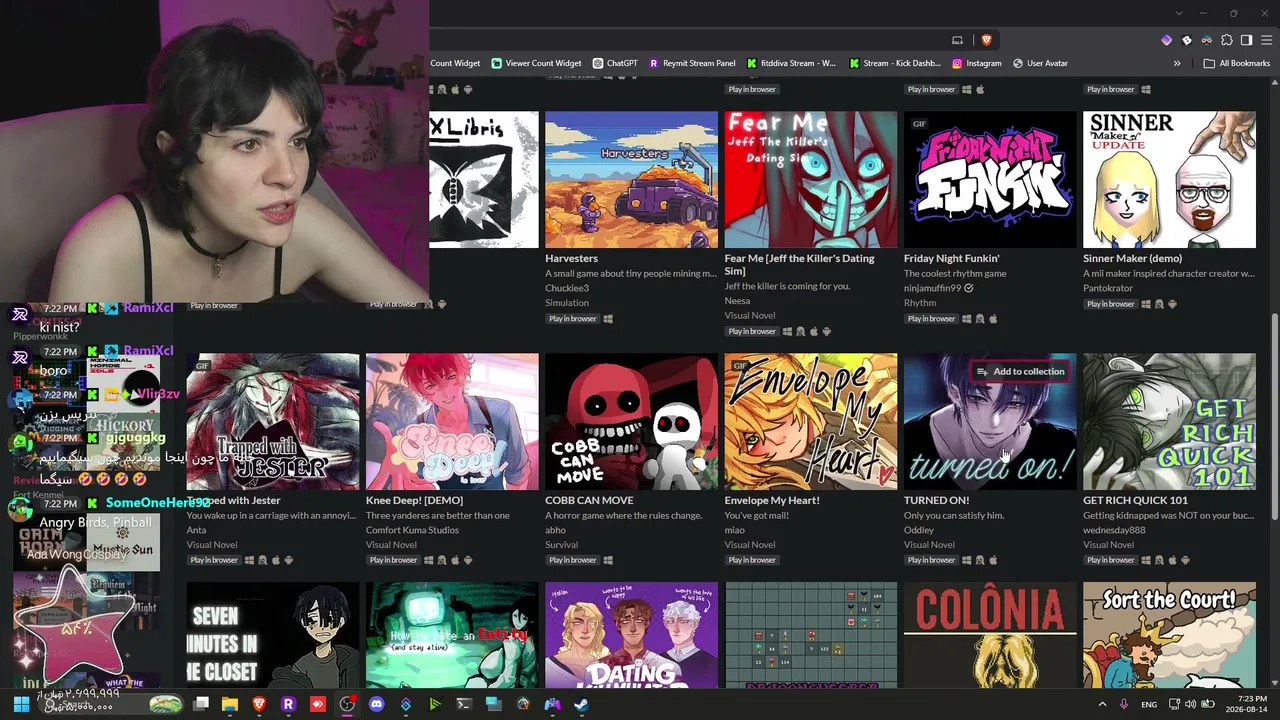Open the User Avatar bookmark
The height and width of the screenshot is (720, 1280).
coord(1040,63)
